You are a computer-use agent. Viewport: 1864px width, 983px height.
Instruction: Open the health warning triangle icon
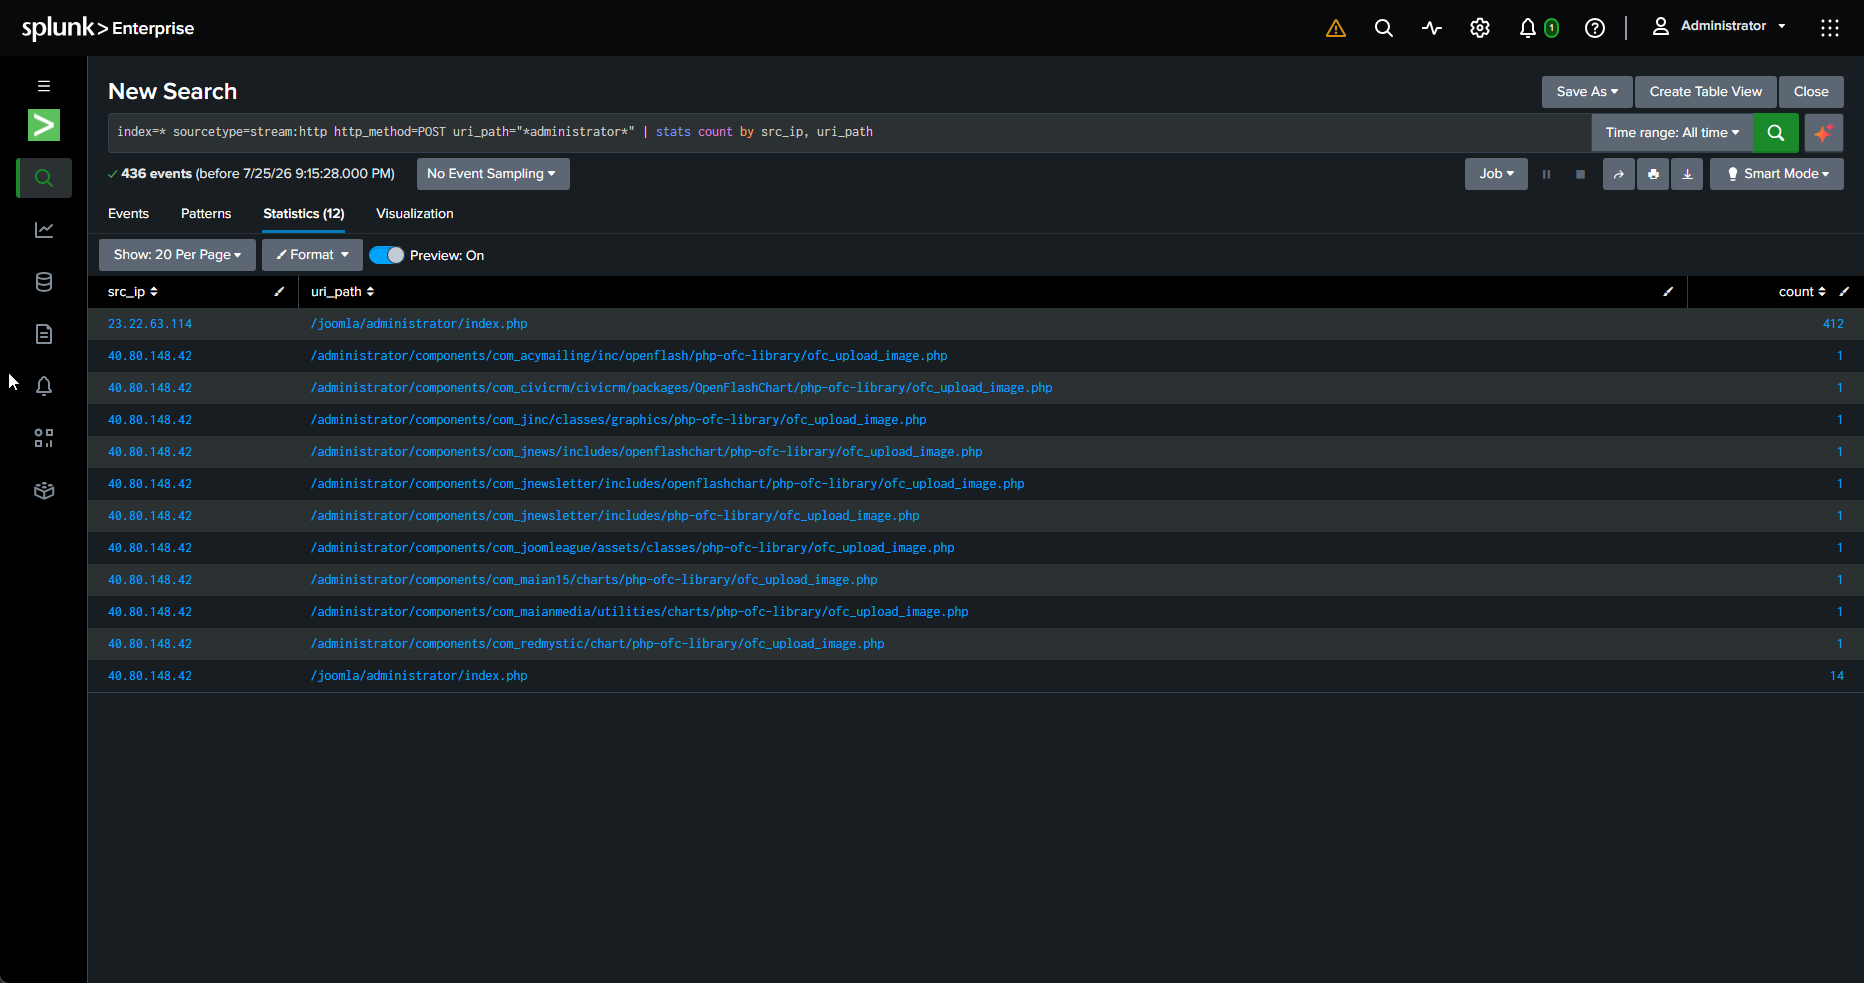pos(1336,28)
